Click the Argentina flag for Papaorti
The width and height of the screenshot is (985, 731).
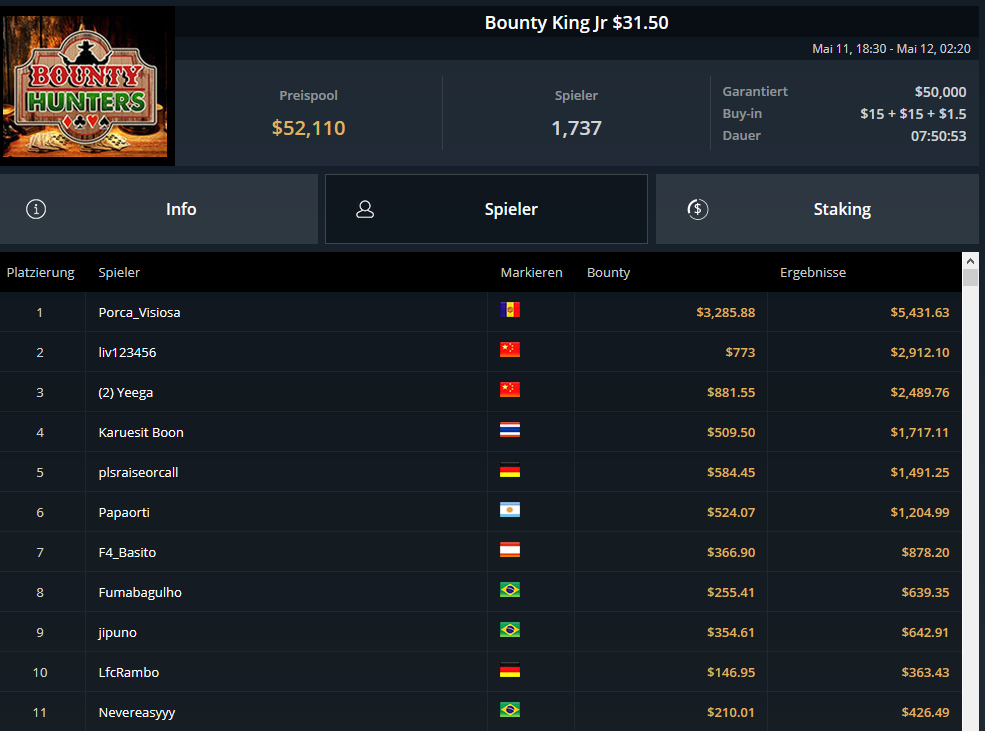click(510, 510)
